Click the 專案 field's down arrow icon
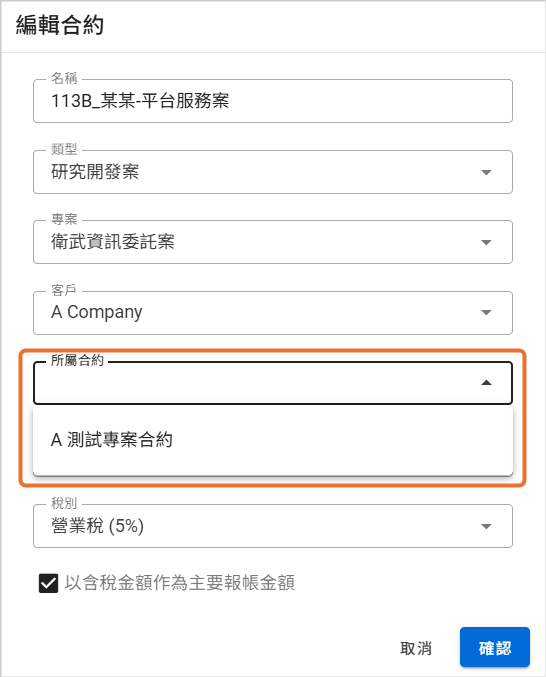546x677 pixels. (x=486, y=243)
